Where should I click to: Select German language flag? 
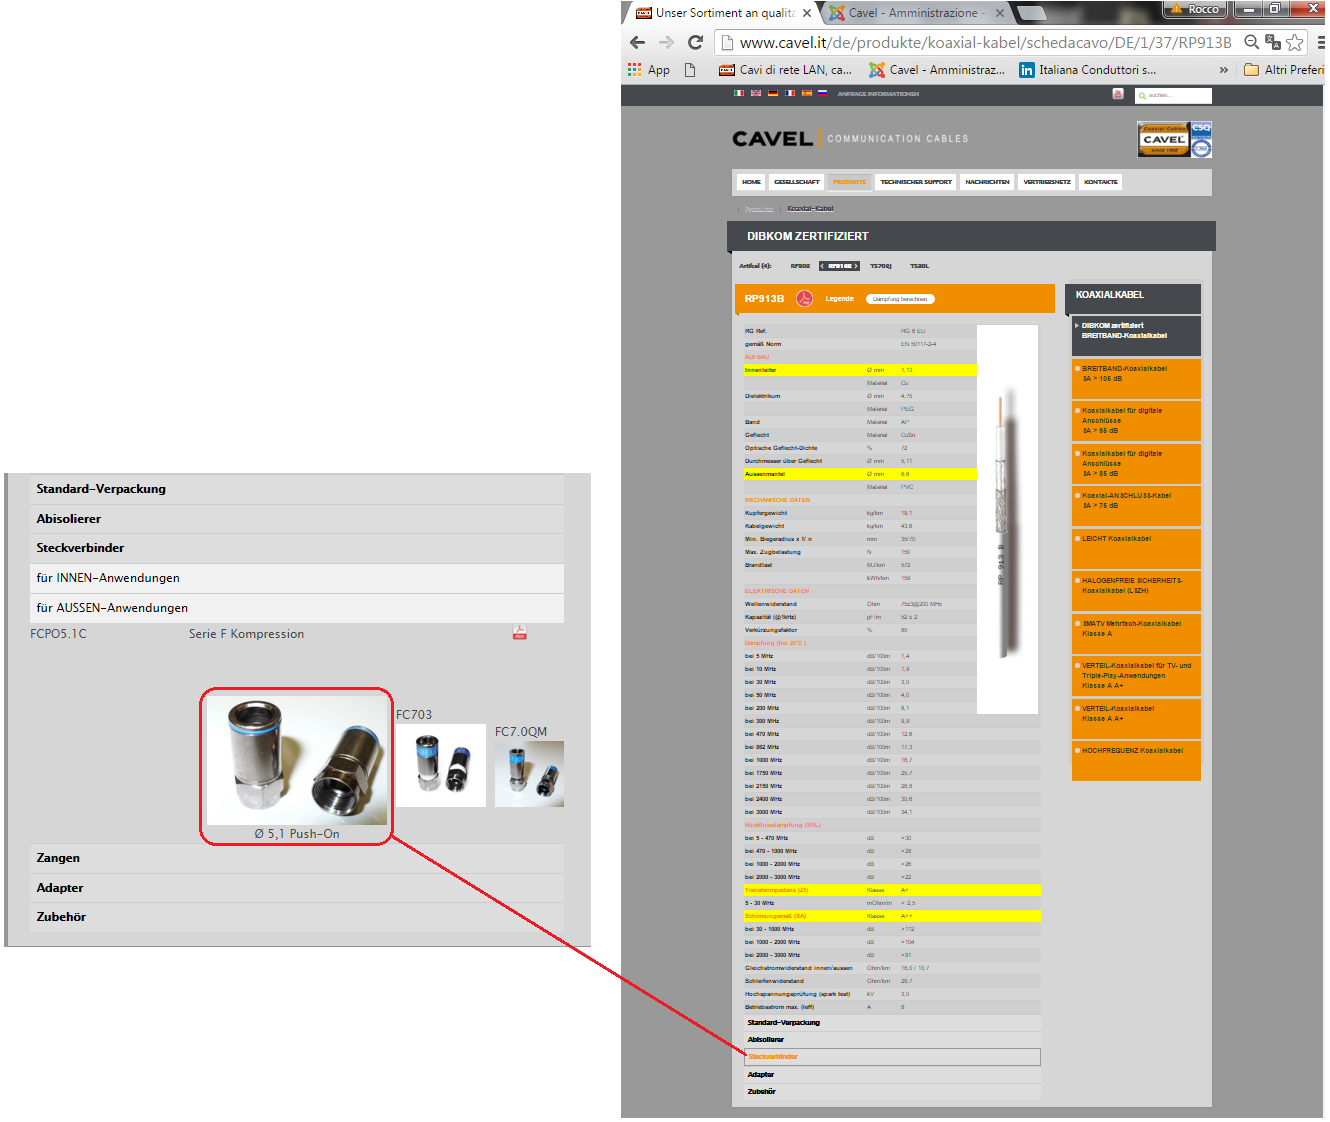[773, 93]
